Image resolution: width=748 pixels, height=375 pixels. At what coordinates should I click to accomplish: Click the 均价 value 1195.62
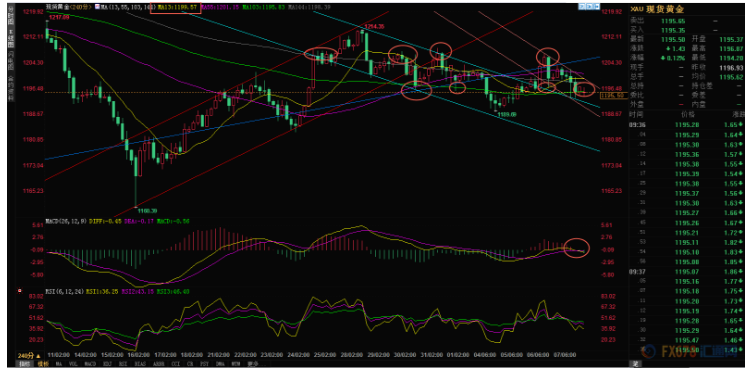(731, 77)
